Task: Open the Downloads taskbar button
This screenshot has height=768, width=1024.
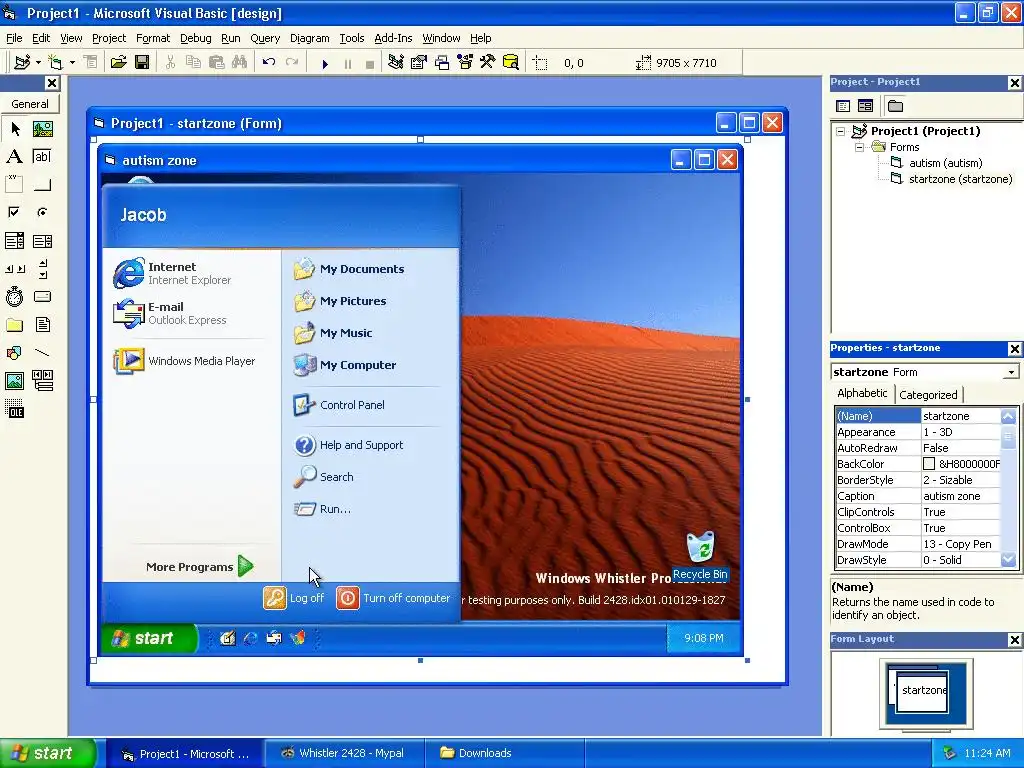Action: click(504, 753)
